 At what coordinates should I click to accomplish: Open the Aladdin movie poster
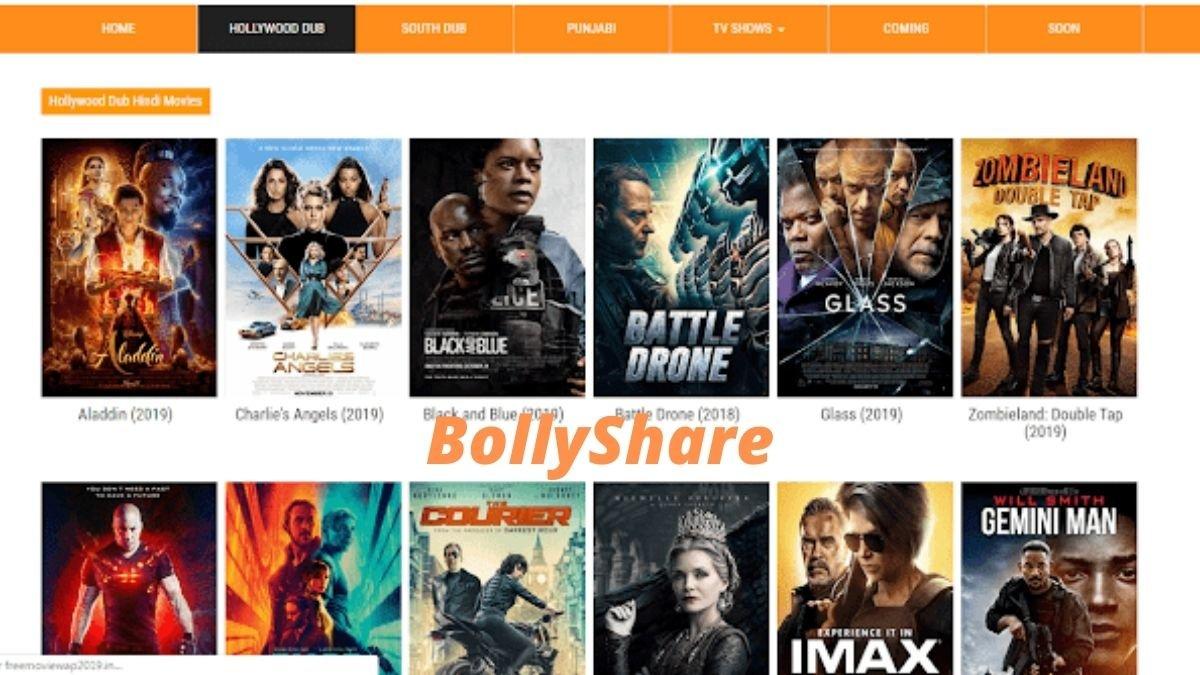pyautogui.click(x=129, y=267)
